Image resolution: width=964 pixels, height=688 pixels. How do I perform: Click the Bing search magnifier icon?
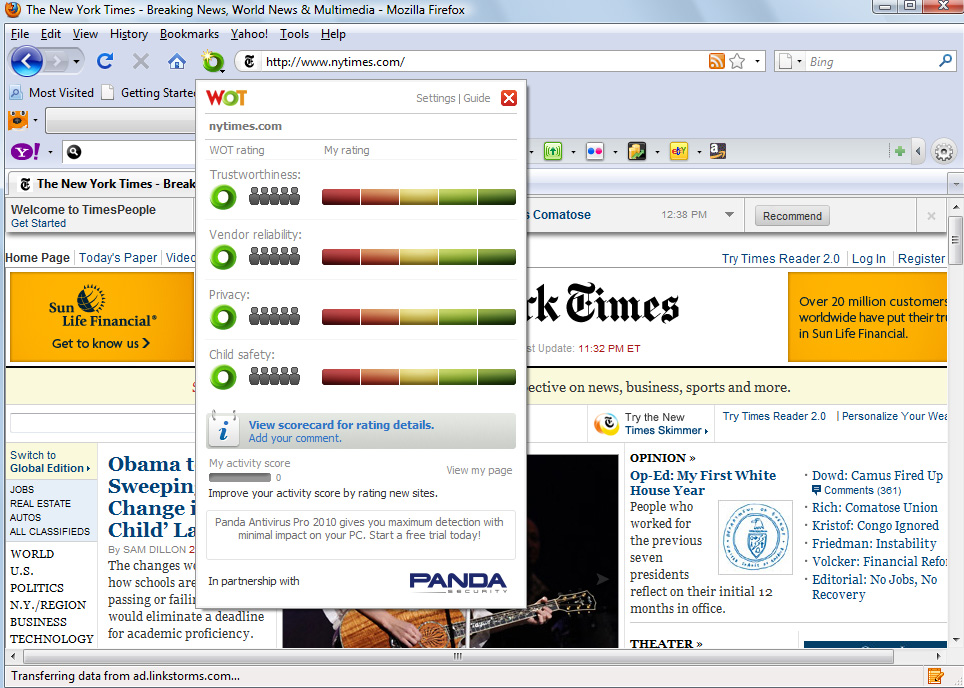946,61
